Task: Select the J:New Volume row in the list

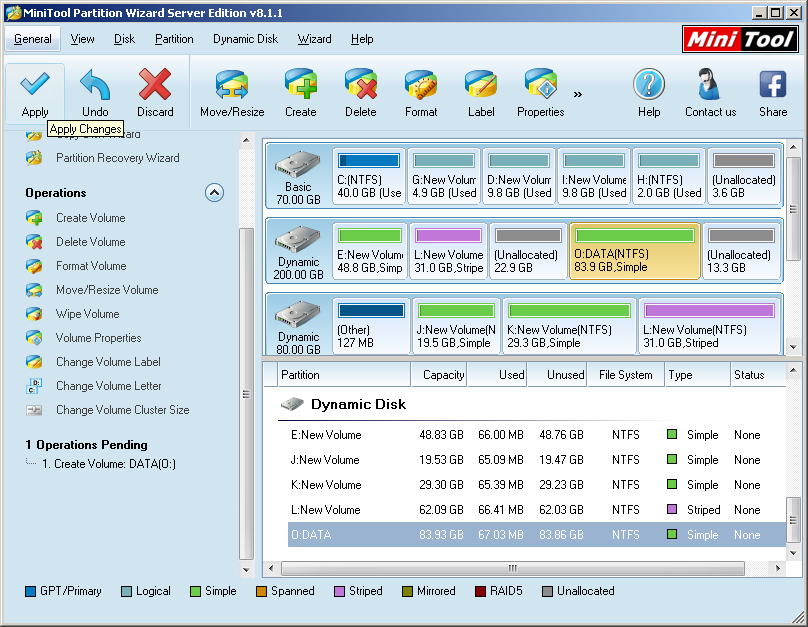Action: click(x=536, y=460)
